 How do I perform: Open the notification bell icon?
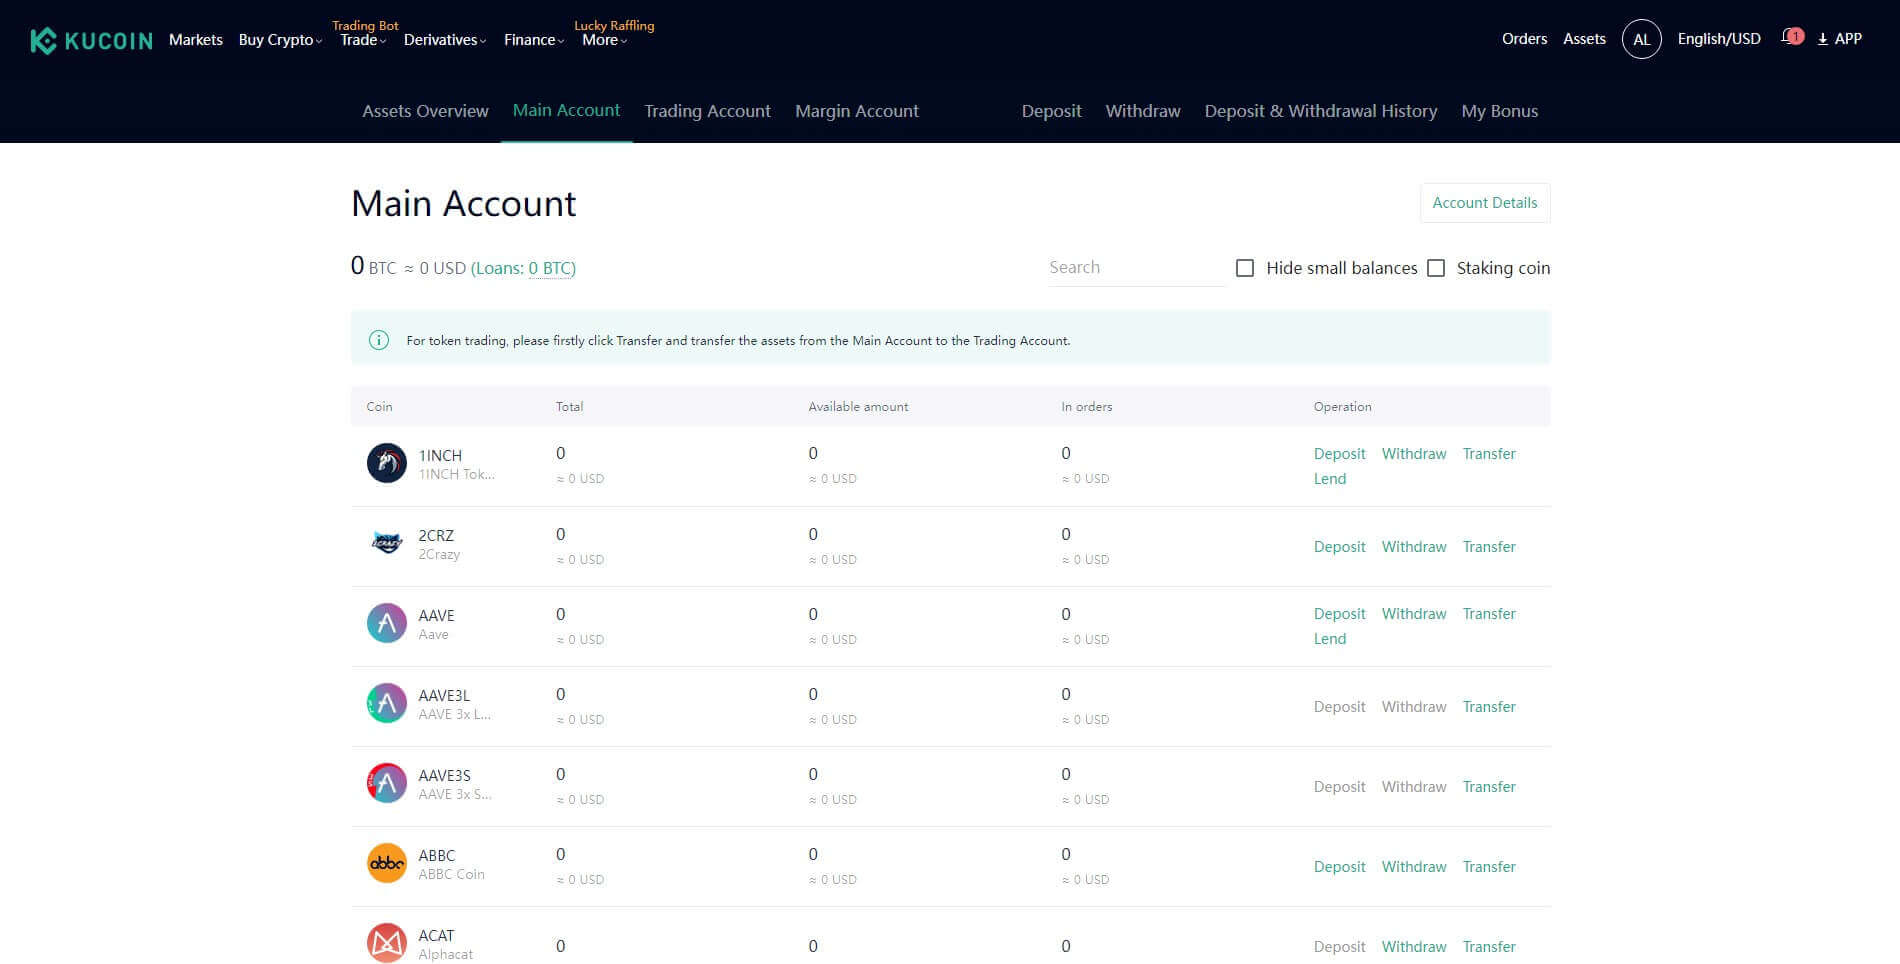1789,38
